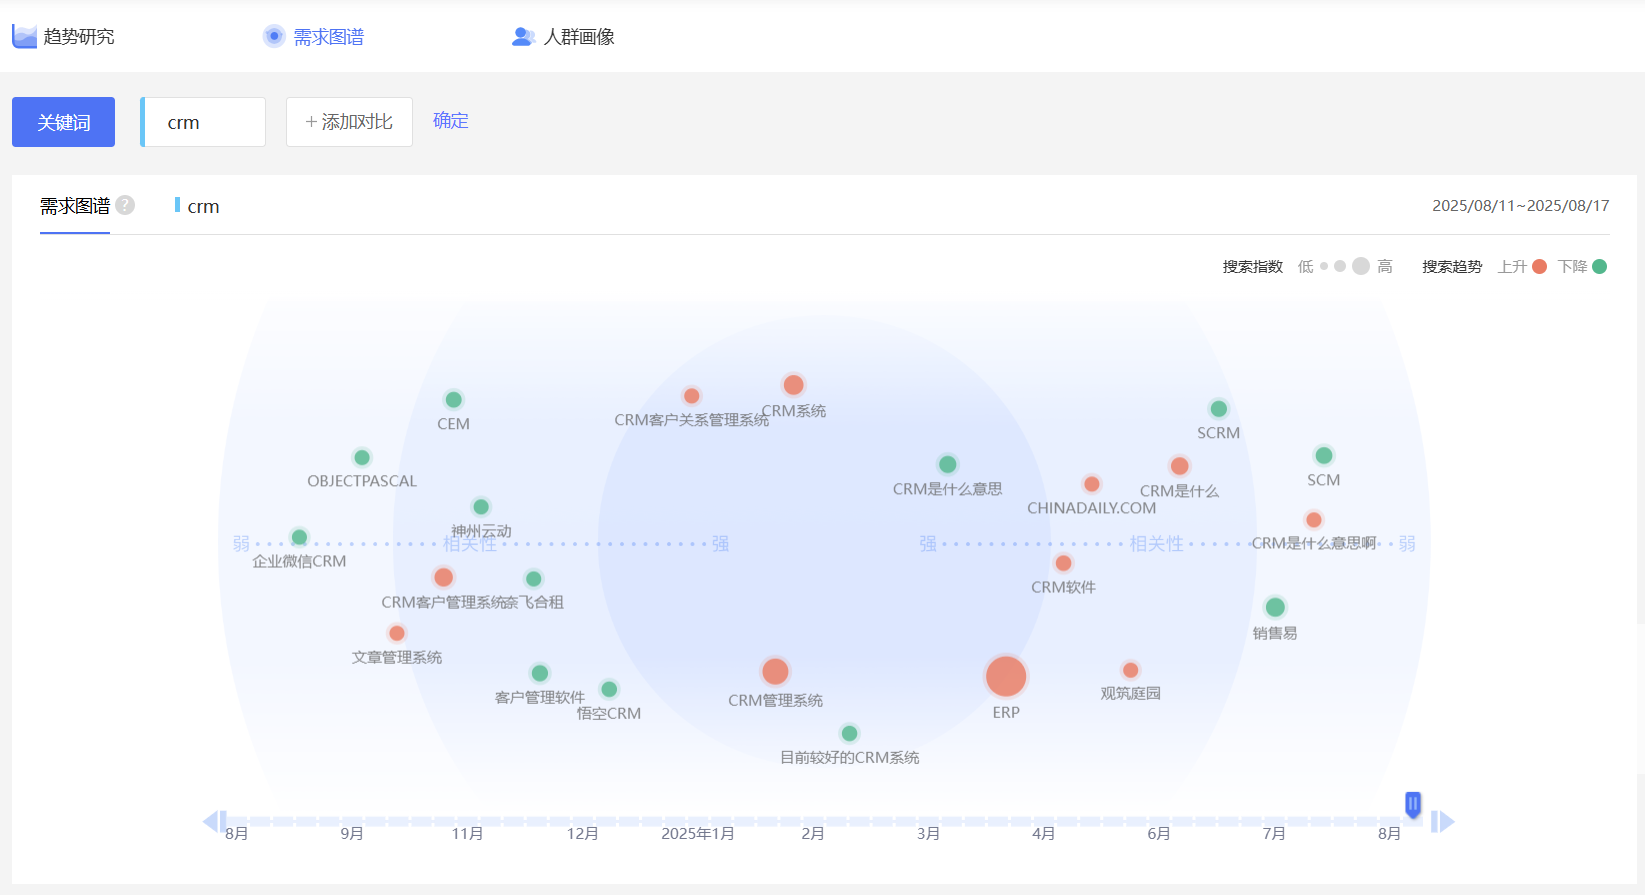Click the date range 2025/08/11~2025/08/17
The width and height of the screenshot is (1645, 895).
(x=1521, y=206)
